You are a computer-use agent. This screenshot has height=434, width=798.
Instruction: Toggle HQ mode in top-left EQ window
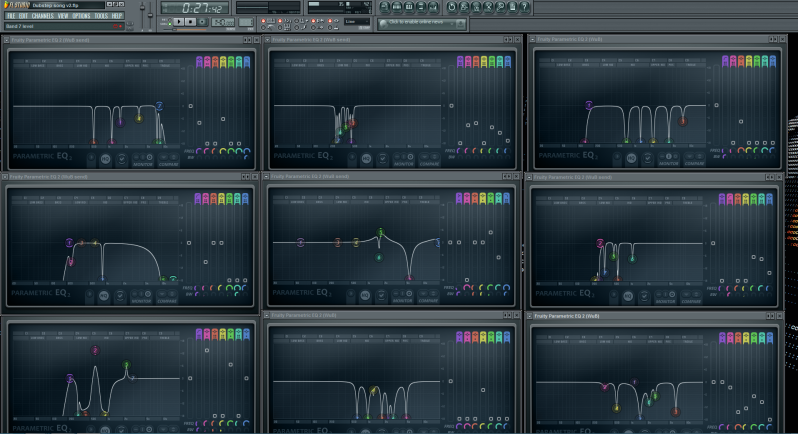point(105,159)
